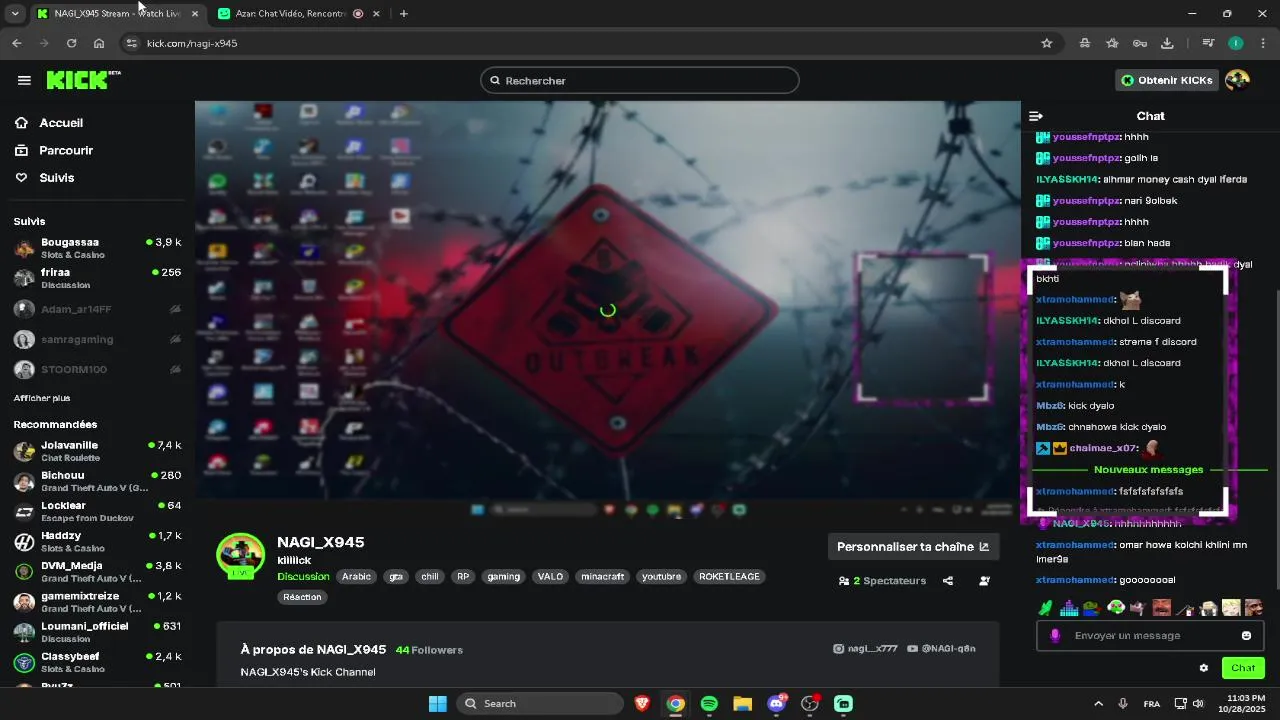Click the Arabic tag
The image size is (1280, 720).
tap(356, 577)
